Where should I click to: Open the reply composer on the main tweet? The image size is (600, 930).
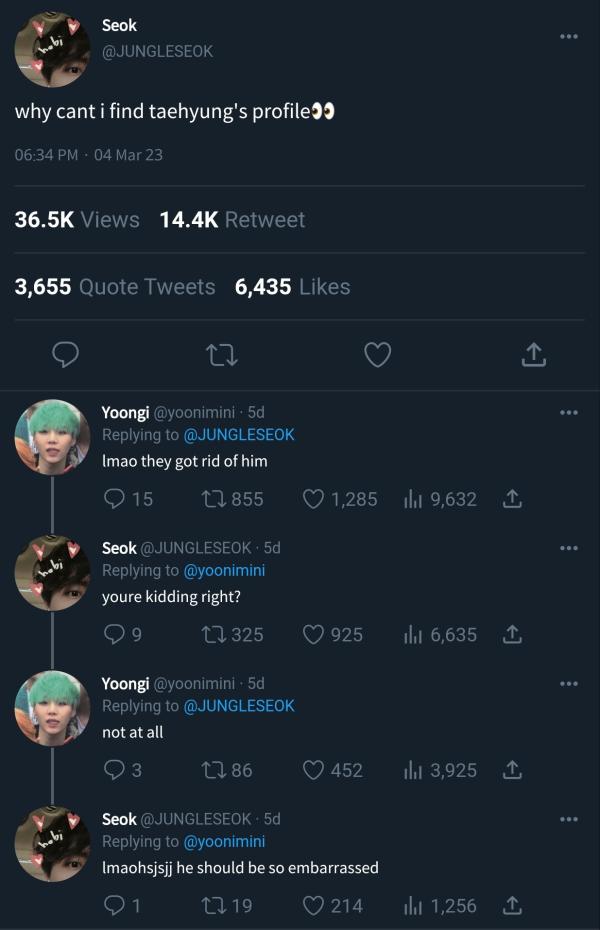pyautogui.click(x=66, y=354)
